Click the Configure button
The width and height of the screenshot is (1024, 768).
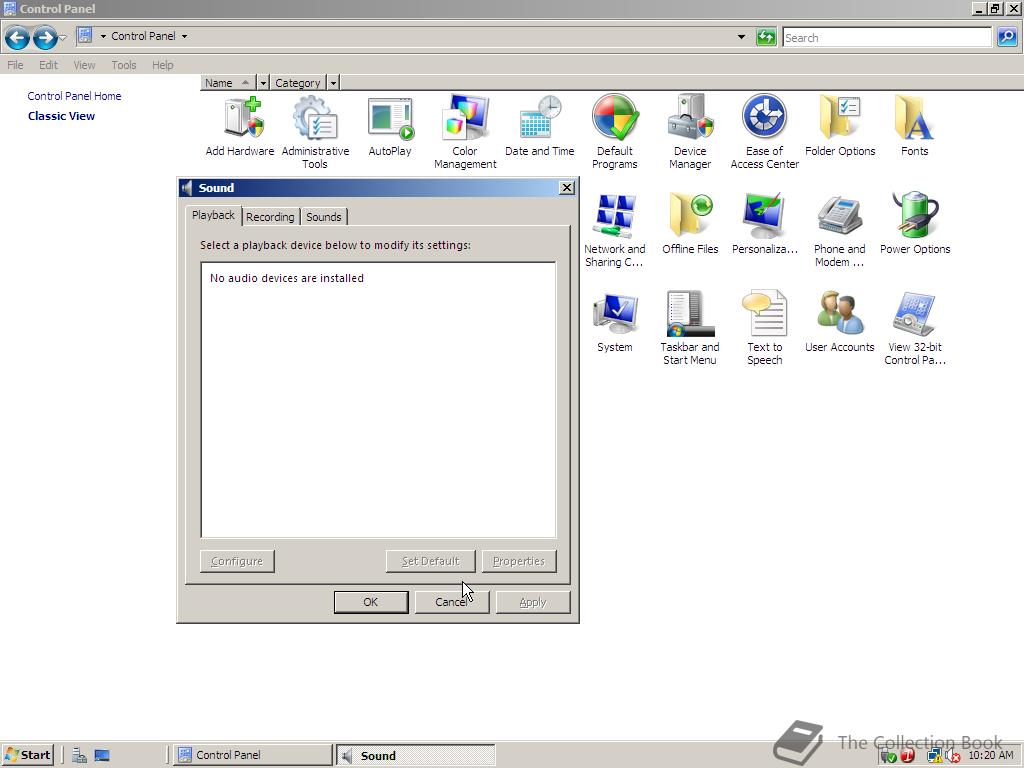(x=236, y=561)
